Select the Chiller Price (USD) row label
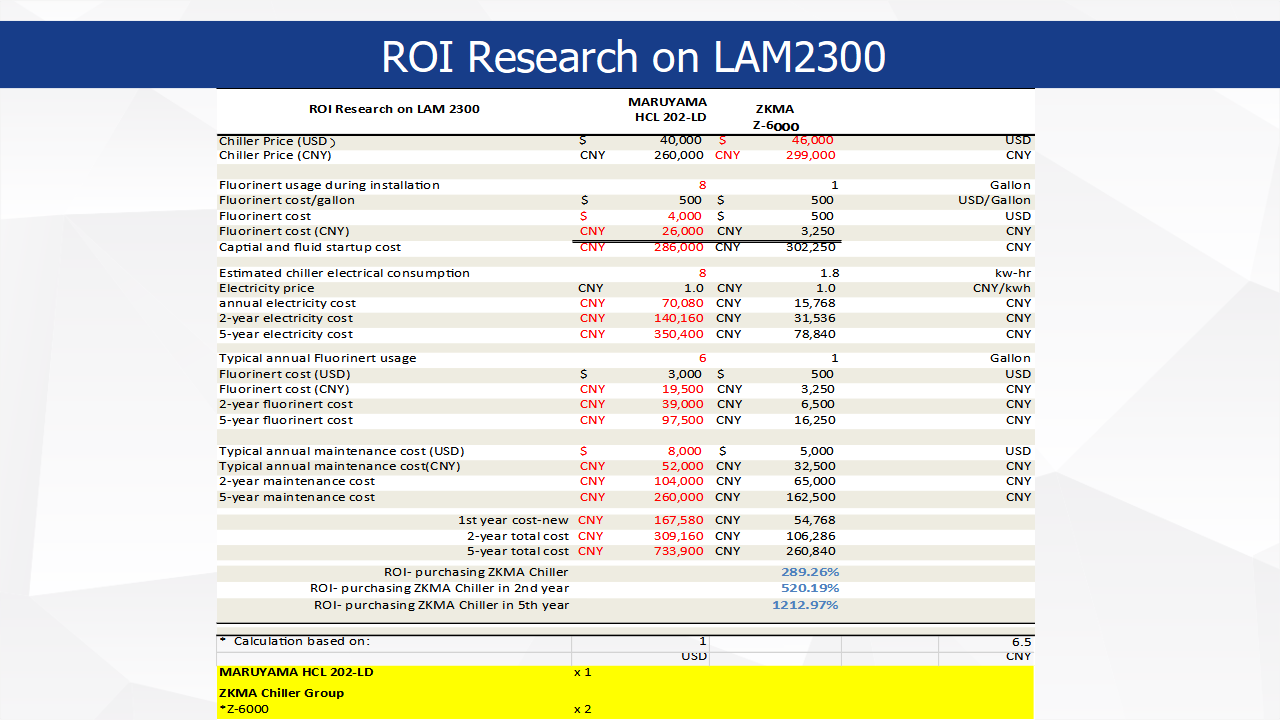Image resolution: width=1280 pixels, height=720 pixels. (277, 141)
